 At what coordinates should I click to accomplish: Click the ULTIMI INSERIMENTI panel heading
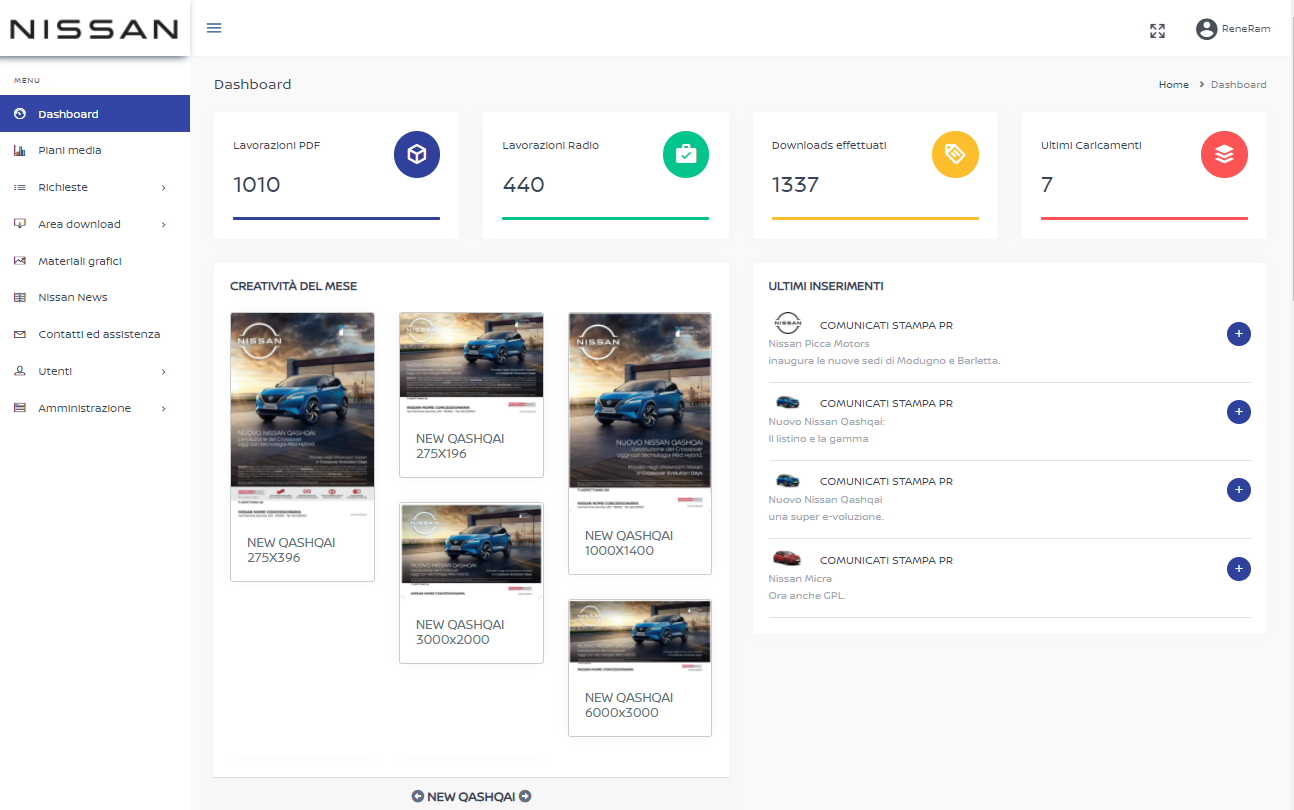tap(826, 286)
